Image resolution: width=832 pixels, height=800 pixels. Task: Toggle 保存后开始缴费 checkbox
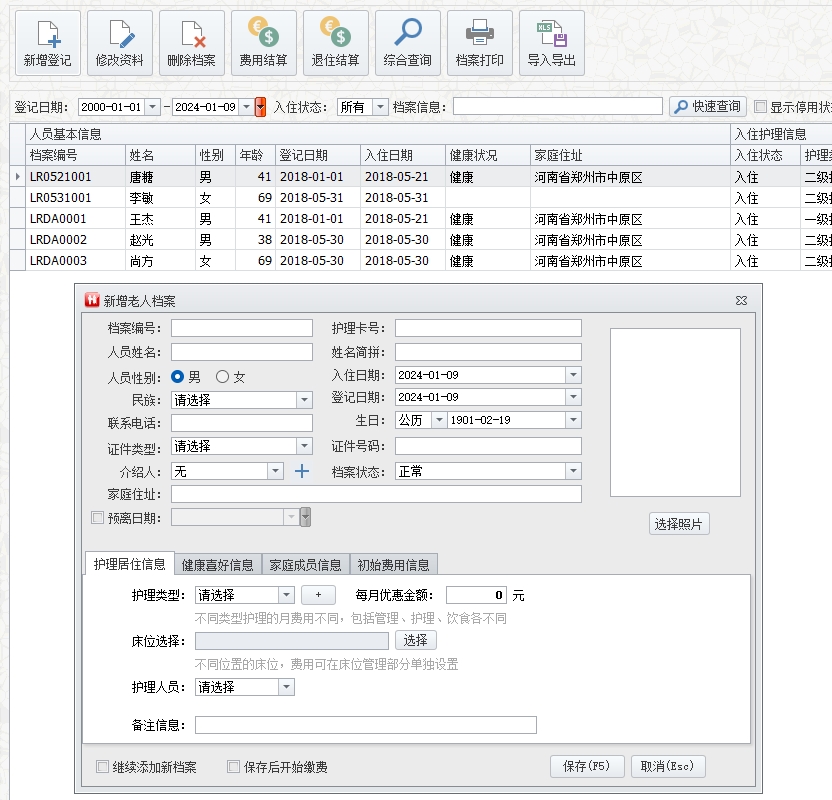point(234,767)
